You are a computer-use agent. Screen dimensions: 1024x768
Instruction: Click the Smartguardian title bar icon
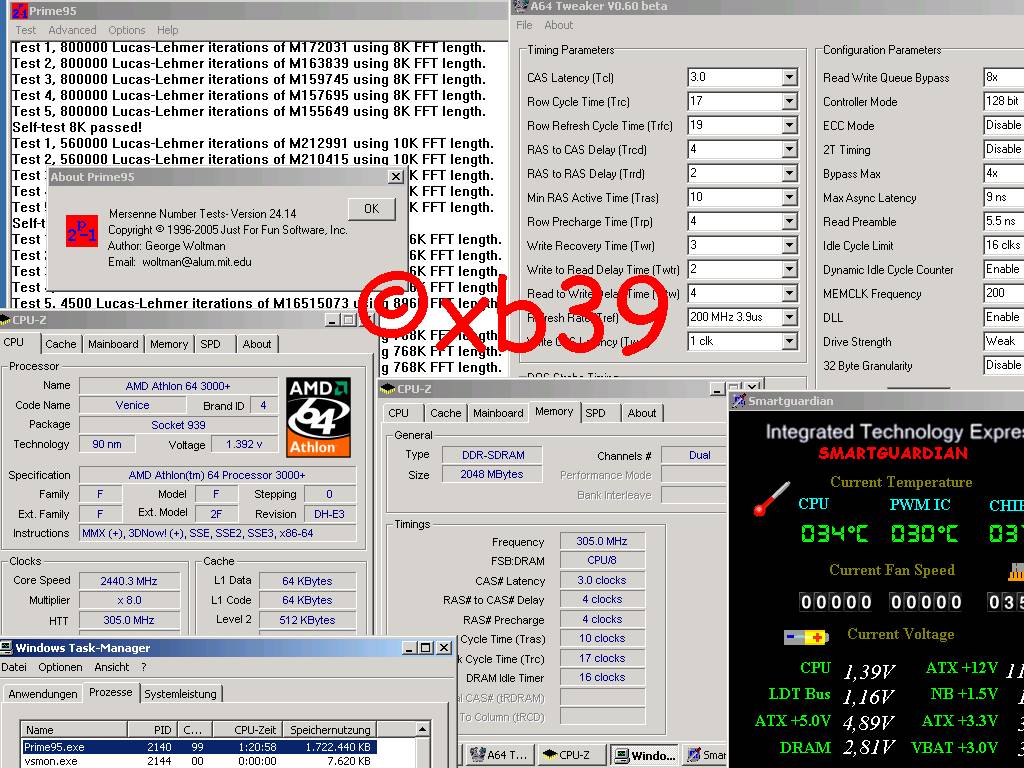pos(739,401)
